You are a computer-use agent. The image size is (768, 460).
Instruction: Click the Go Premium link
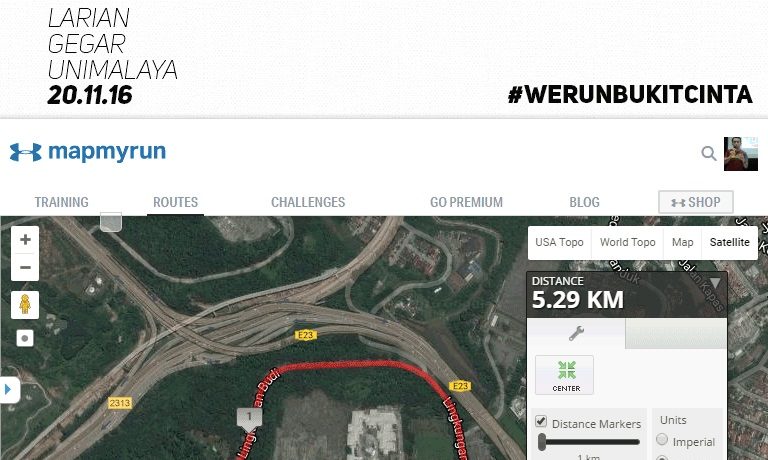(x=466, y=202)
